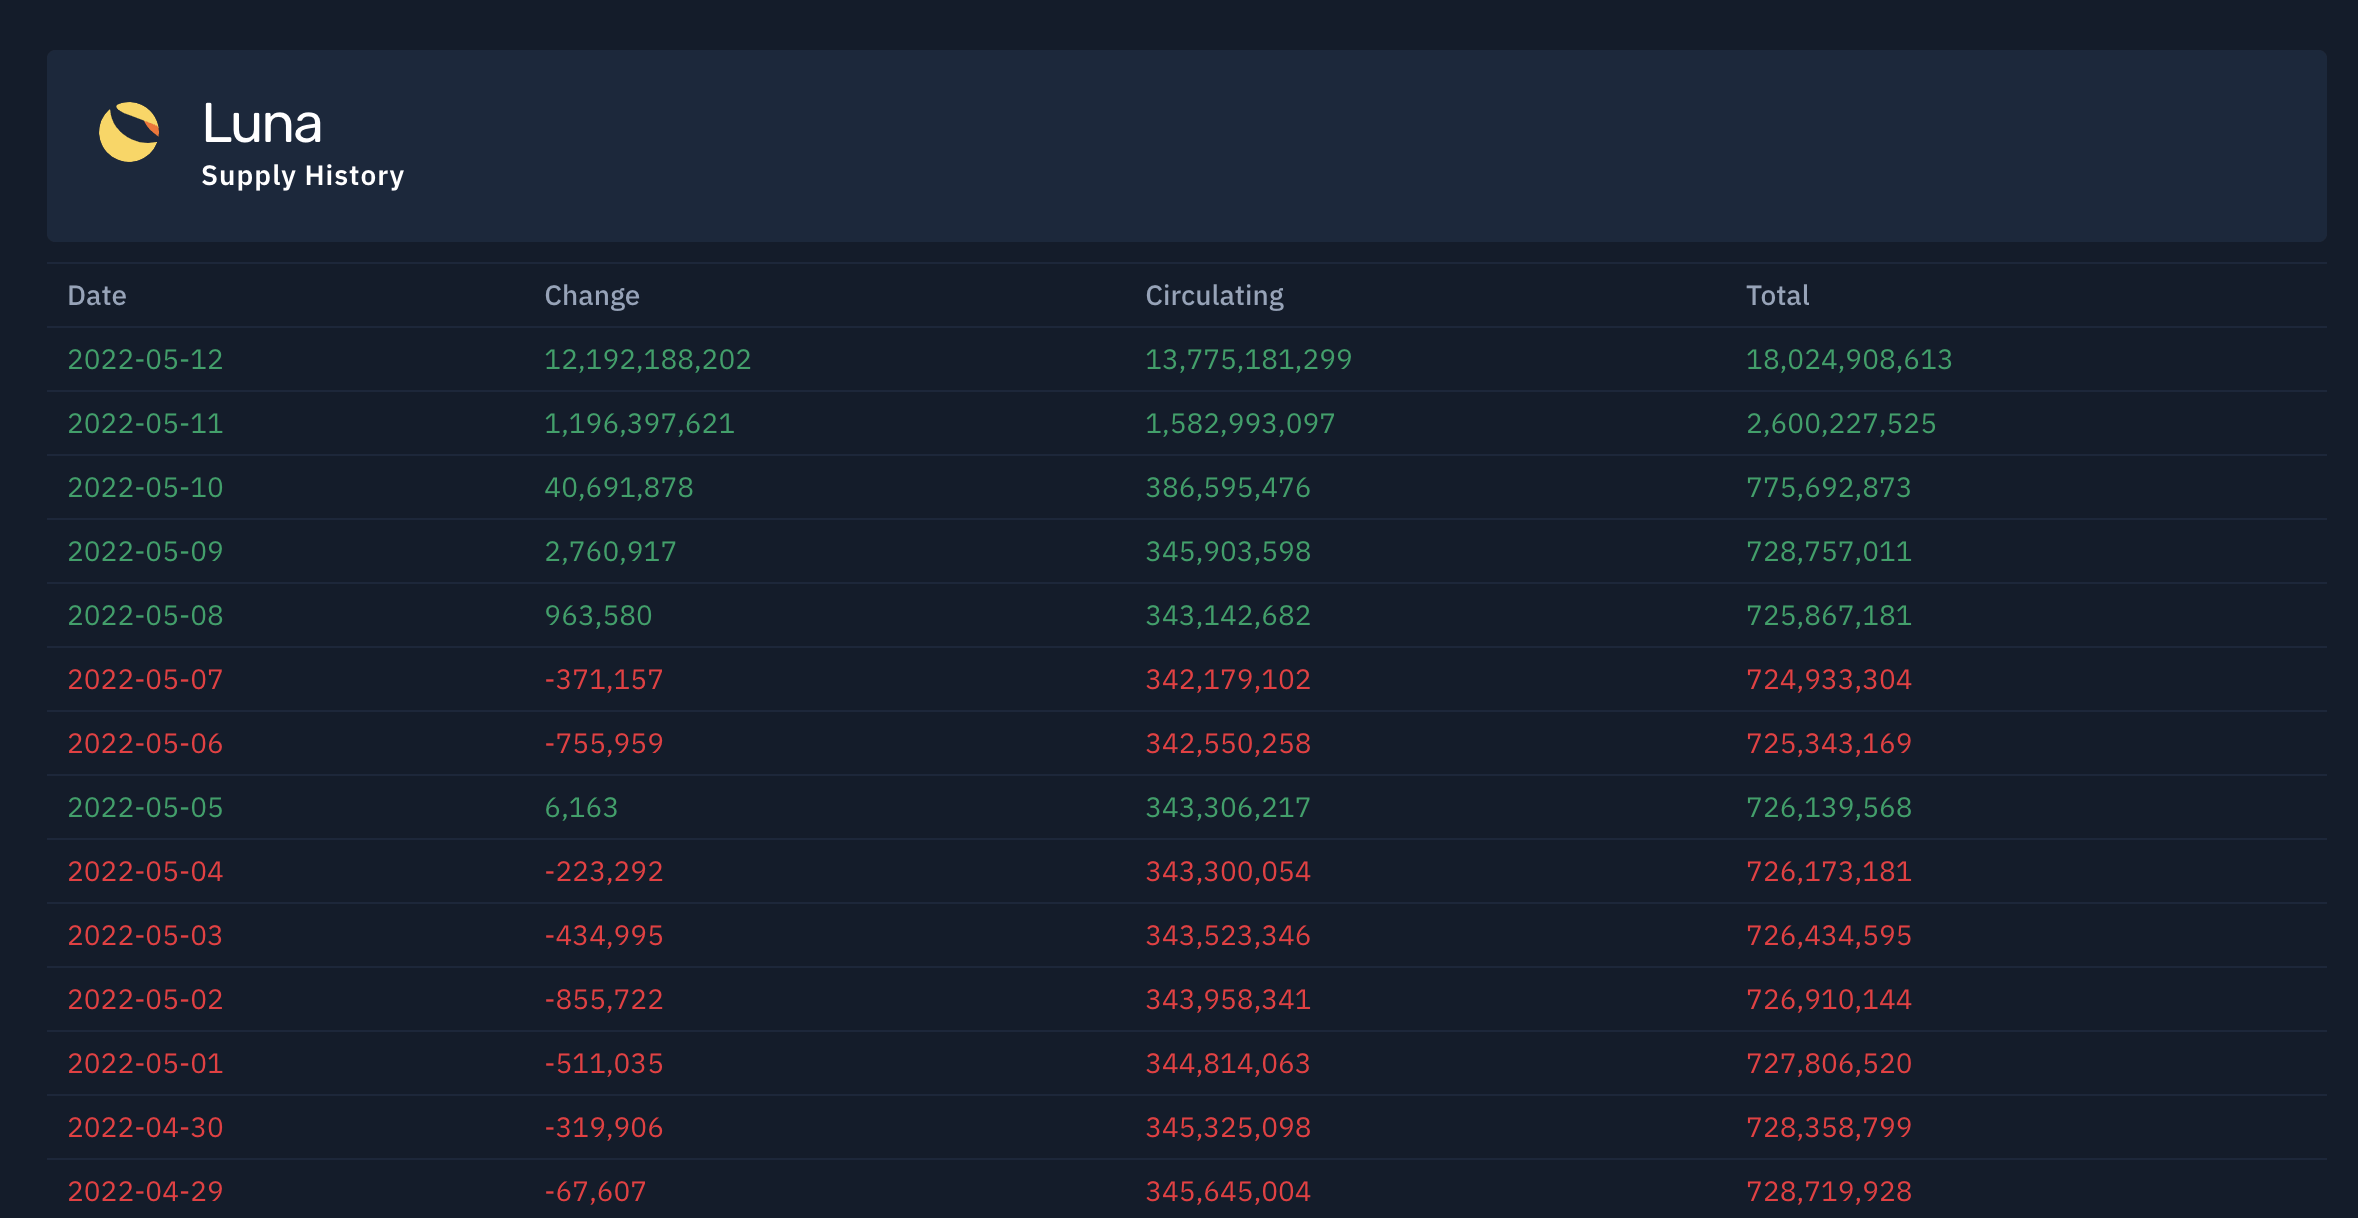This screenshot has width=2358, height=1218.
Task: Click change value 6,163
Action: (581, 808)
